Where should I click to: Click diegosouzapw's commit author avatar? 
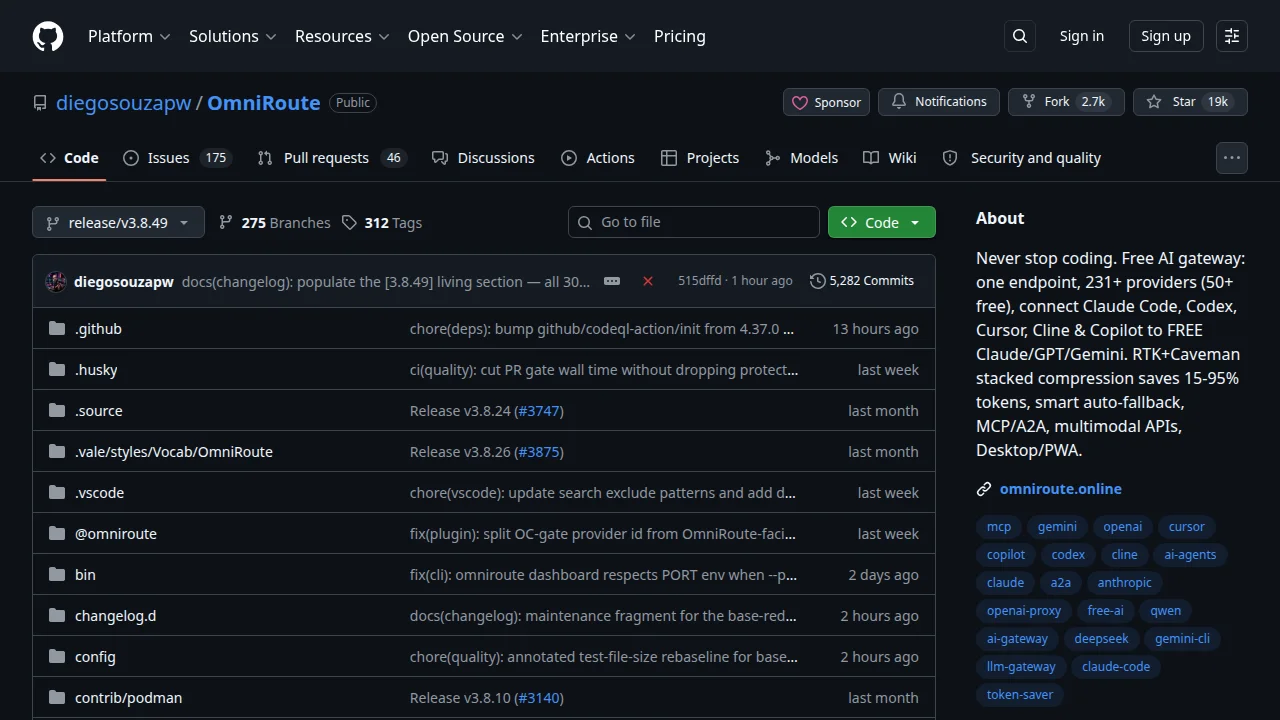point(56,282)
